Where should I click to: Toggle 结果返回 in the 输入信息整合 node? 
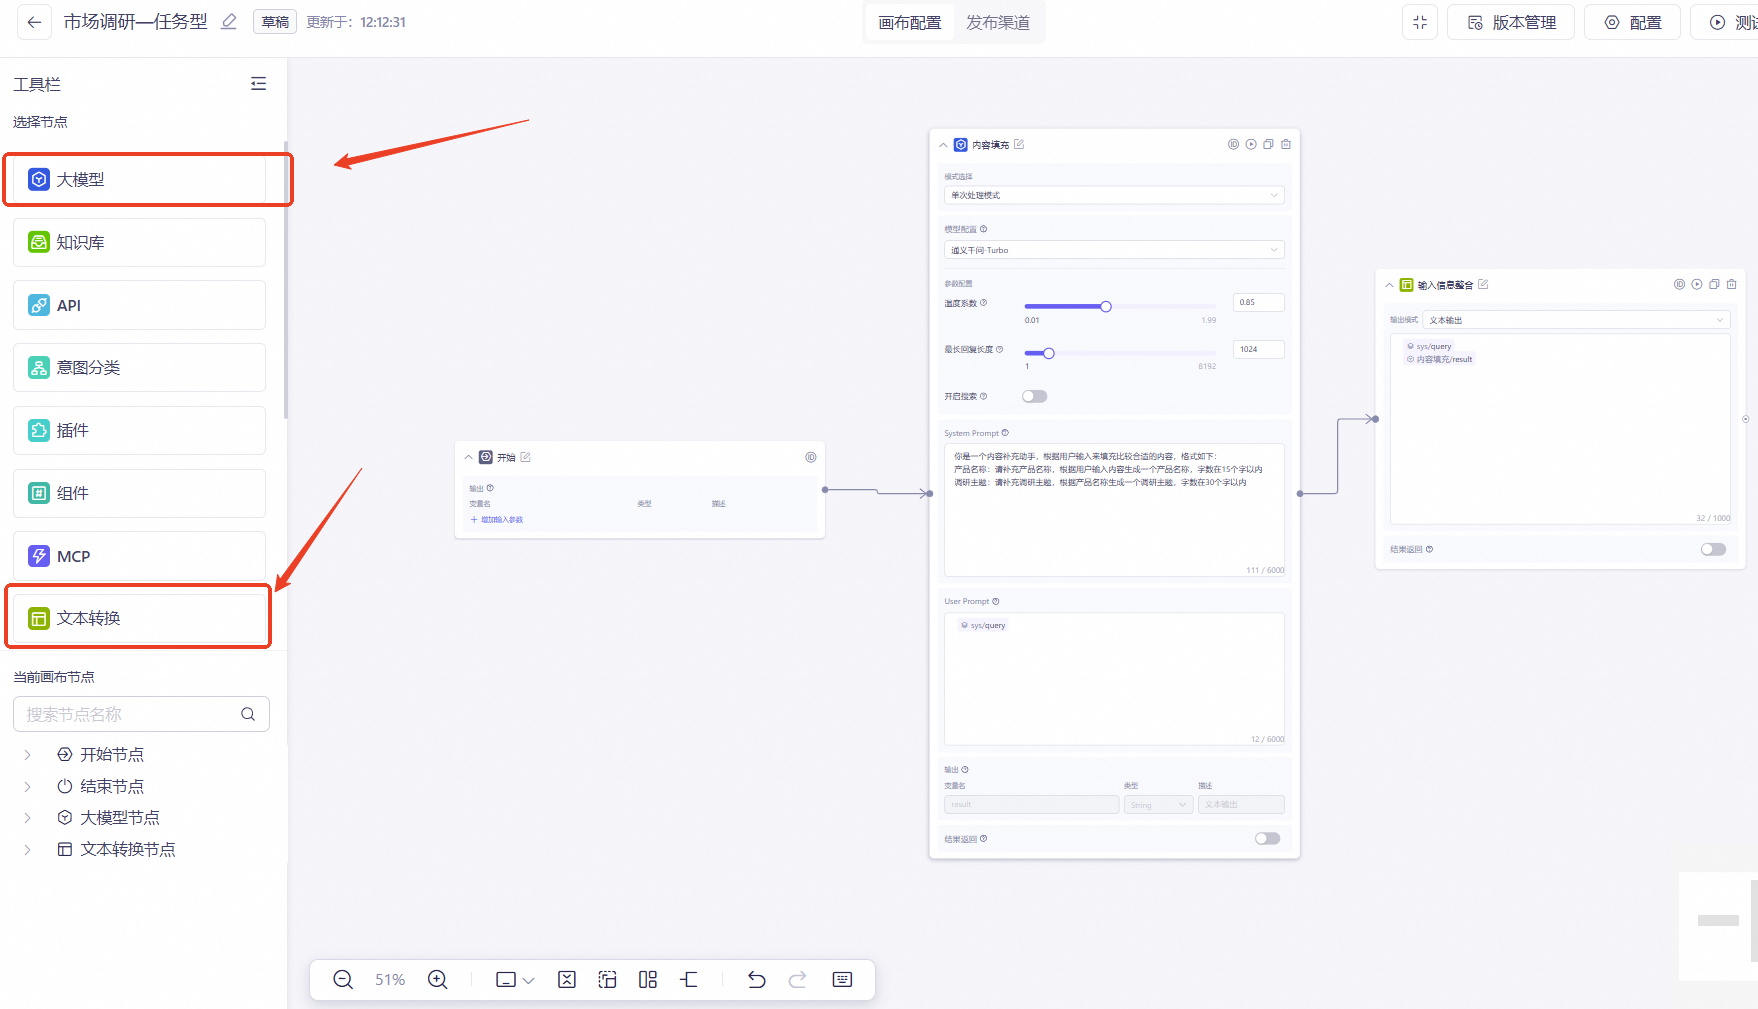point(1713,549)
